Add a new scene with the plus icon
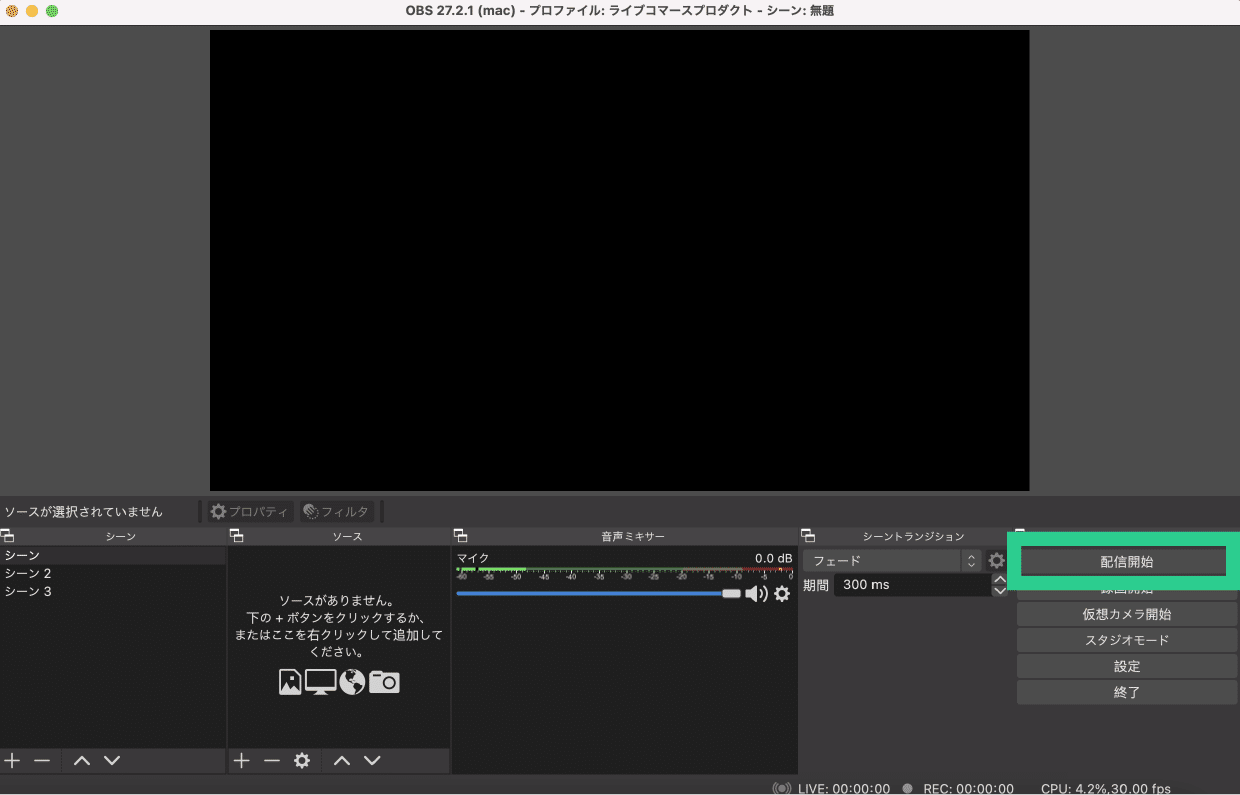 coord(12,760)
